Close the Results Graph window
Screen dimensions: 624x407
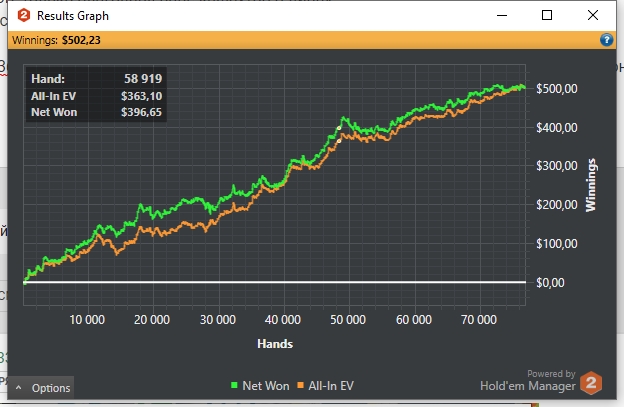pyautogui.click(x=593, y=15)
